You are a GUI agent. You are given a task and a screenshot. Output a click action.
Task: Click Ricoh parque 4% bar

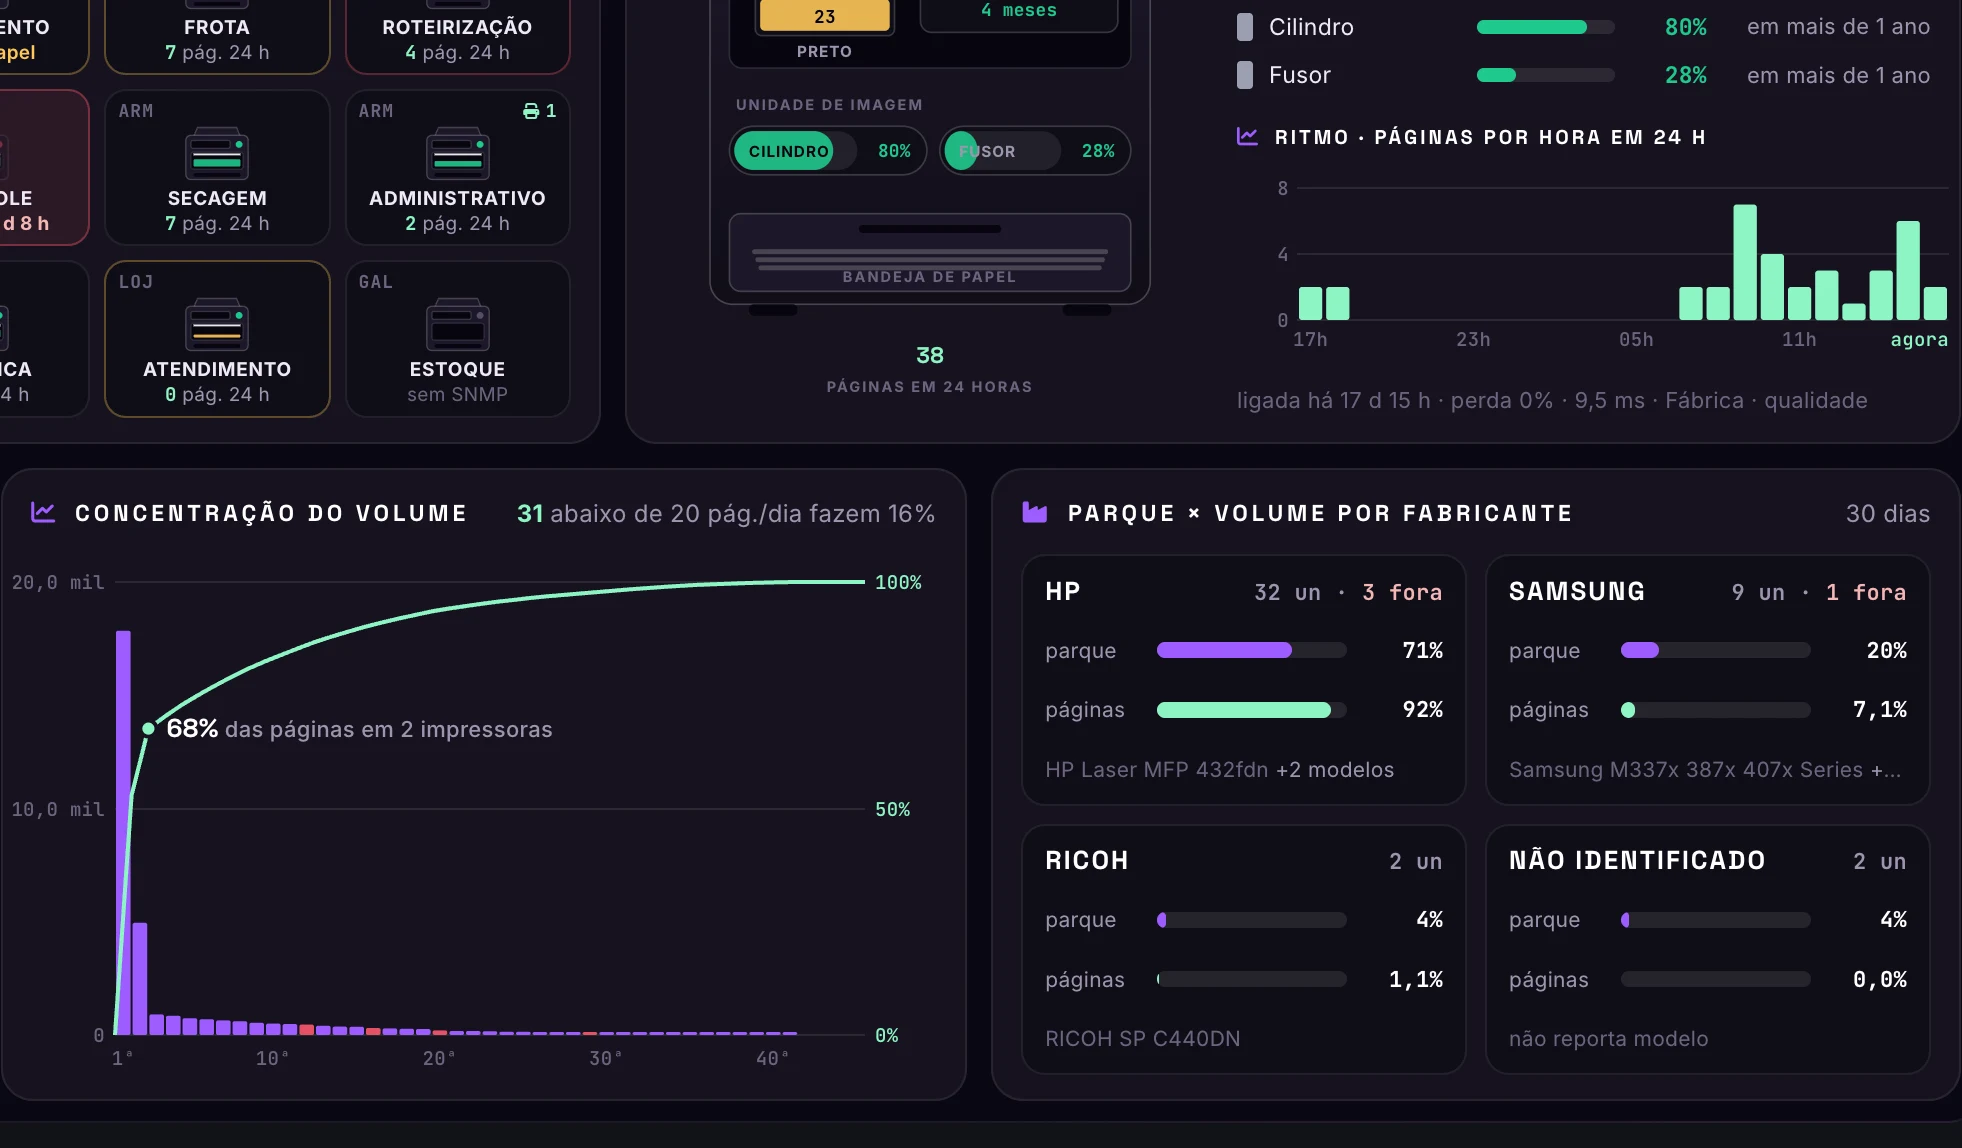point(1251,920)
